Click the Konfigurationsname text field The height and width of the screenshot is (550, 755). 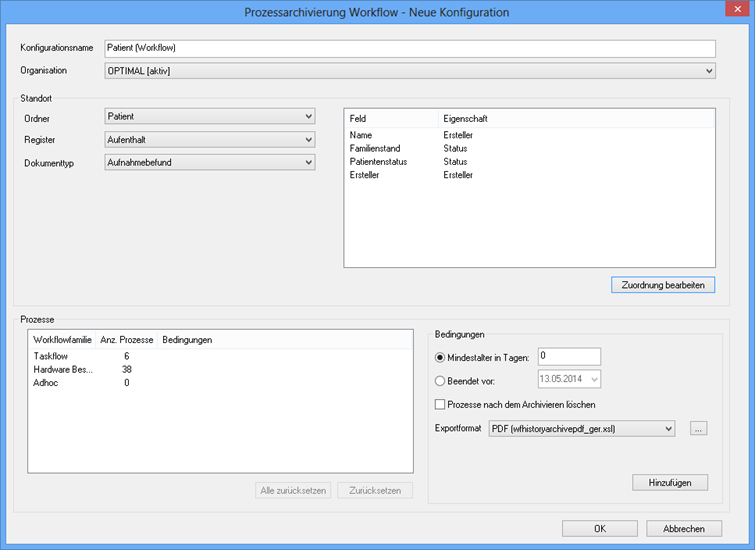tap(410, 48)
